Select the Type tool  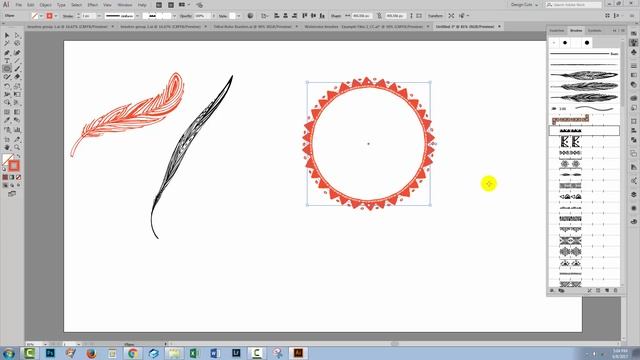[x=7, y=61]
